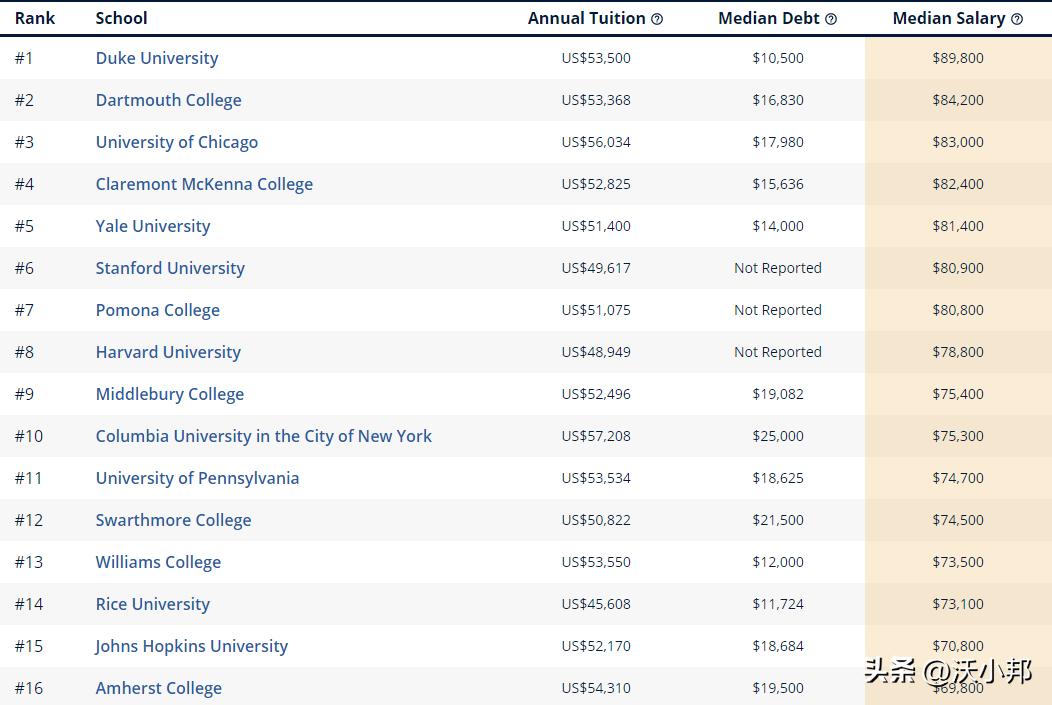Open the Amherst College link
This screenshot has height=705, width=1052.
point(159,688)
